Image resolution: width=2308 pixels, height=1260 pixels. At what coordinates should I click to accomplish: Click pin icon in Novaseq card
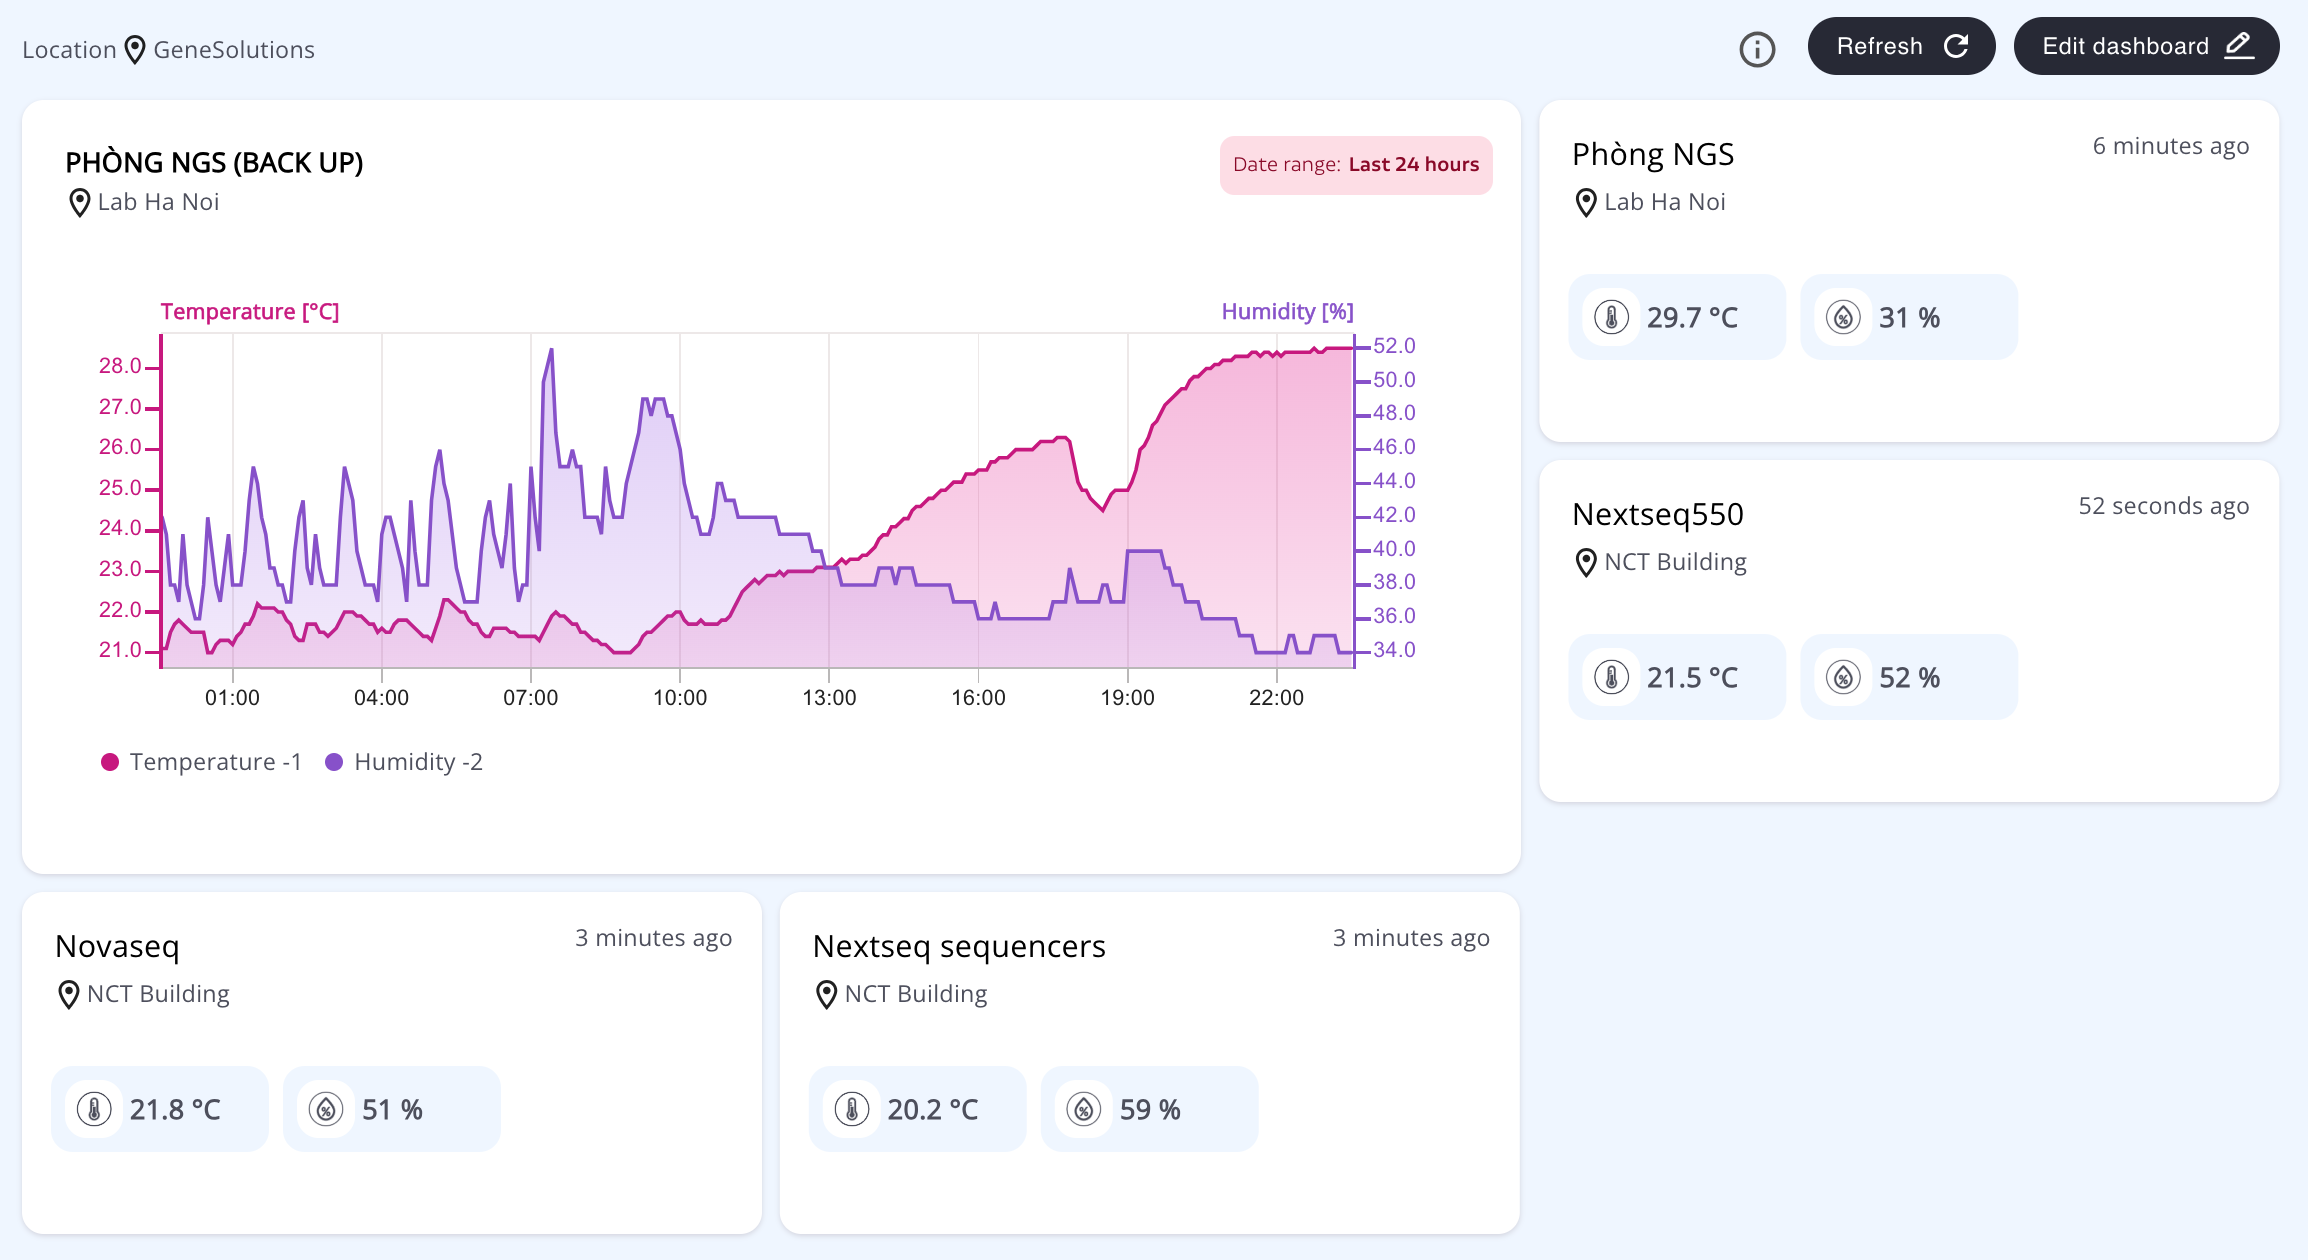[x=68, y=995]
